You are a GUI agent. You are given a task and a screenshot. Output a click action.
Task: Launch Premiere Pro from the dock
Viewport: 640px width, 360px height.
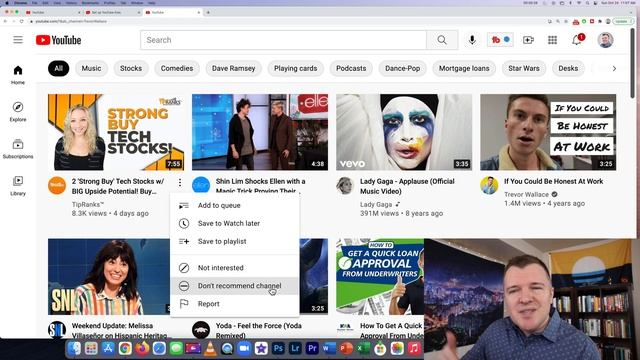point(312,348)
